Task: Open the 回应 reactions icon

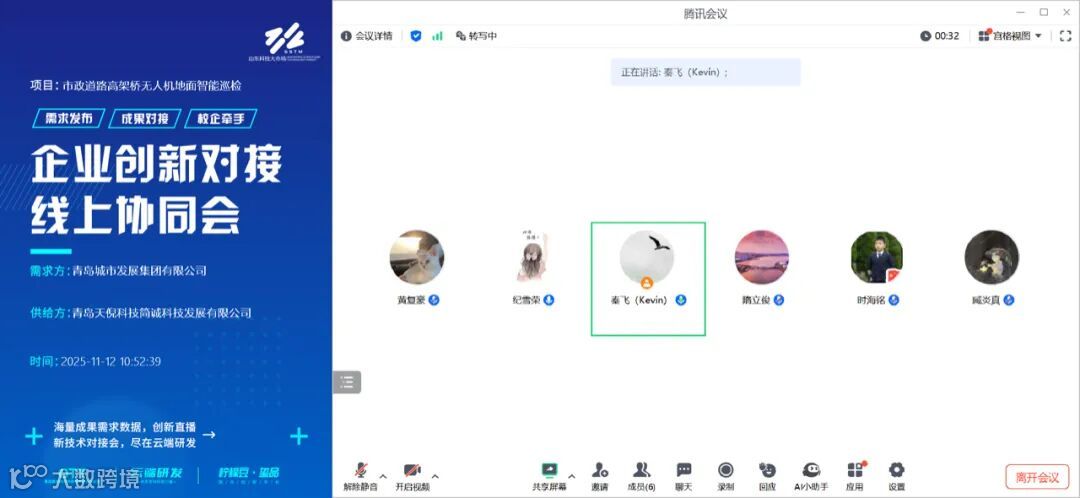Action: [767, 477]
